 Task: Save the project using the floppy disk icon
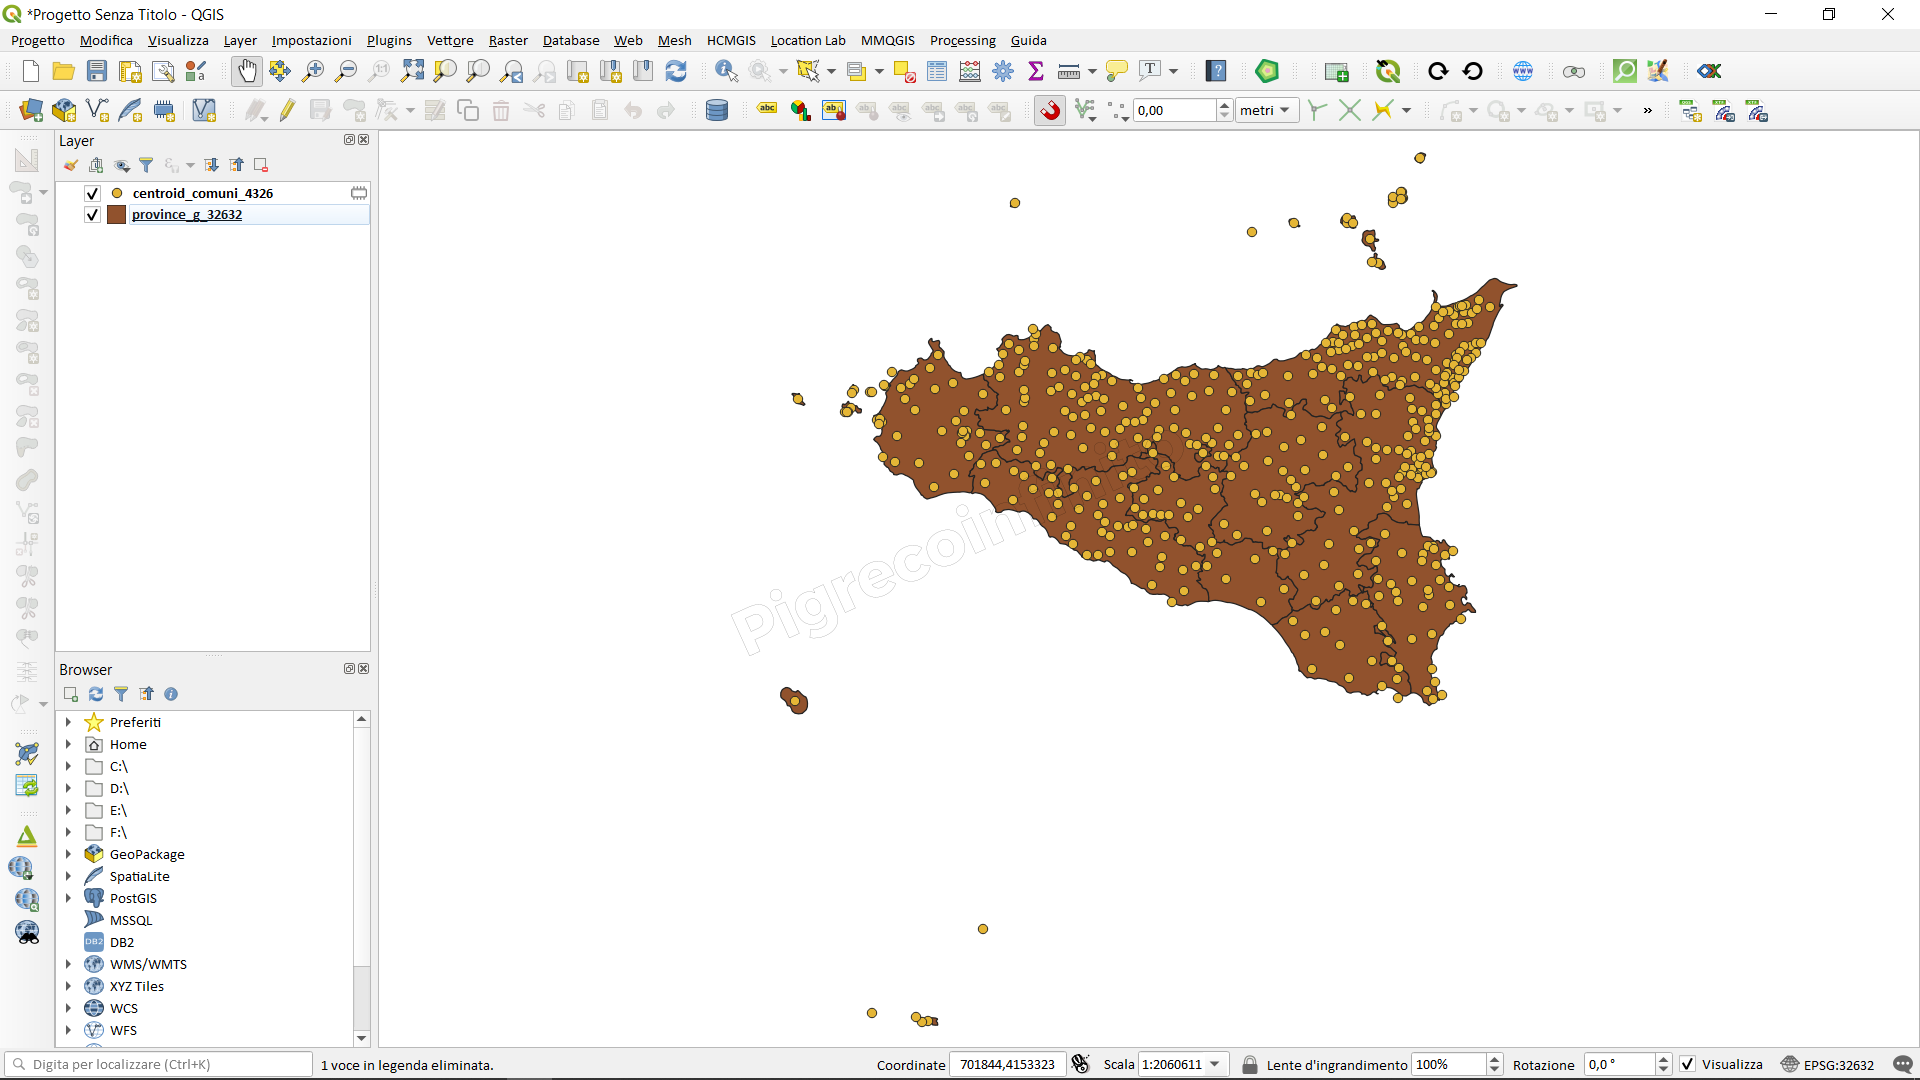(97, 71)
